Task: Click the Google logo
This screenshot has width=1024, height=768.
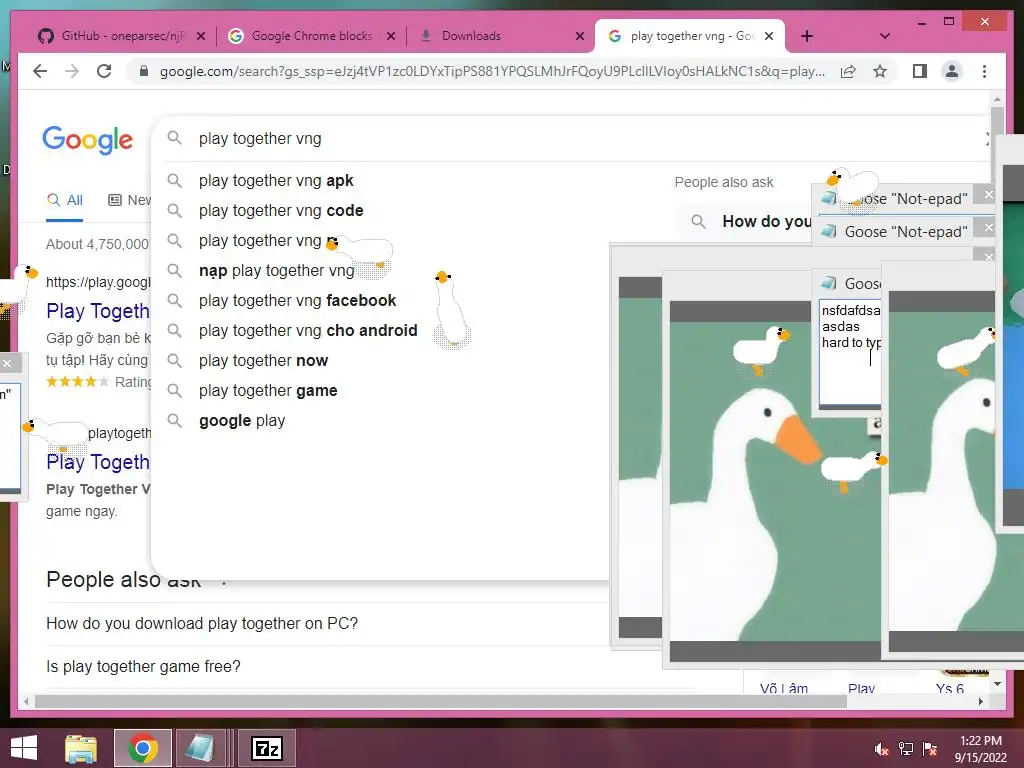Action: pyautogui.click(x=88, y=140)
